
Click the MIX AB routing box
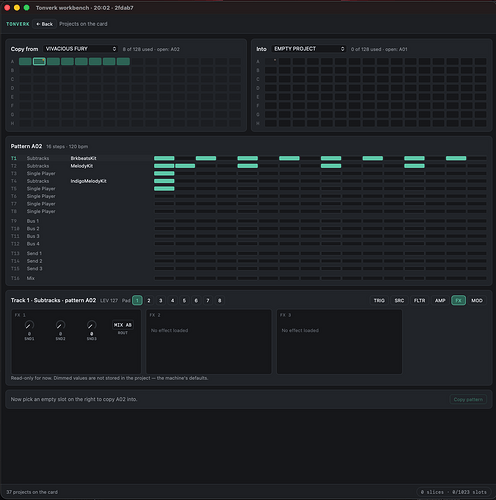[x=123, y=325]
